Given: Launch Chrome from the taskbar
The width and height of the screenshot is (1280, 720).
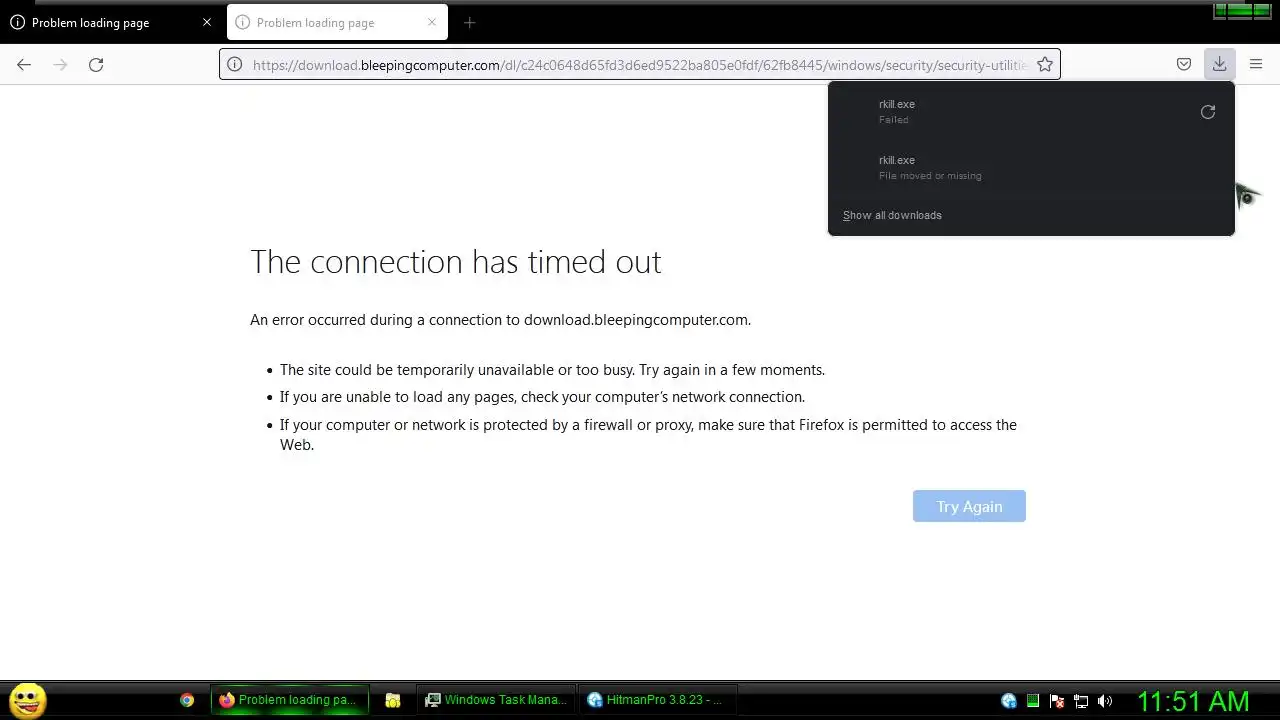Looking at the screenshot, I should 187,700.
